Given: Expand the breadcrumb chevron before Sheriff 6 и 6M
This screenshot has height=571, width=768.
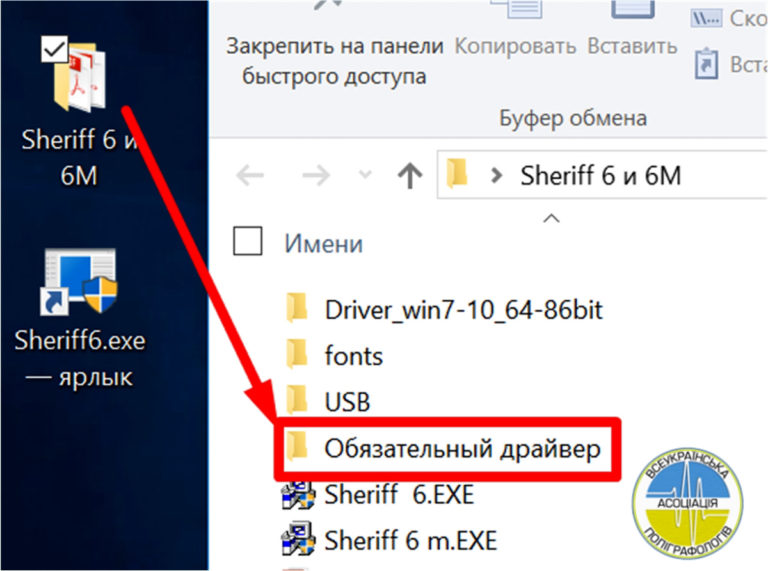Looking at the screenshot, I should (494, 177).
